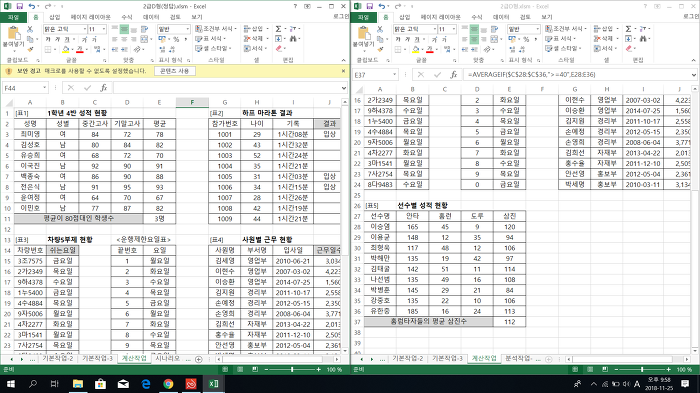Screen dimensions: 700x393
Task: Open Name Box dropdown arrow in left window
Action: click(45, 88)
